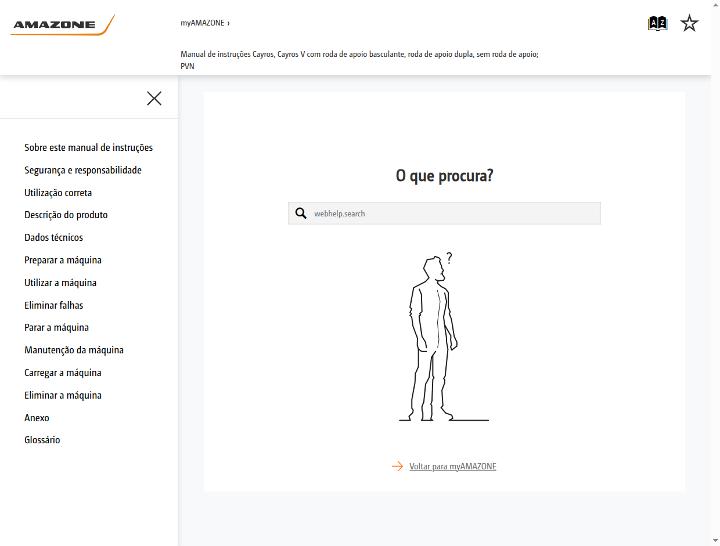Click the orange arrow beside Voltar link
The image size is (720, 546).
pos(397,467)
